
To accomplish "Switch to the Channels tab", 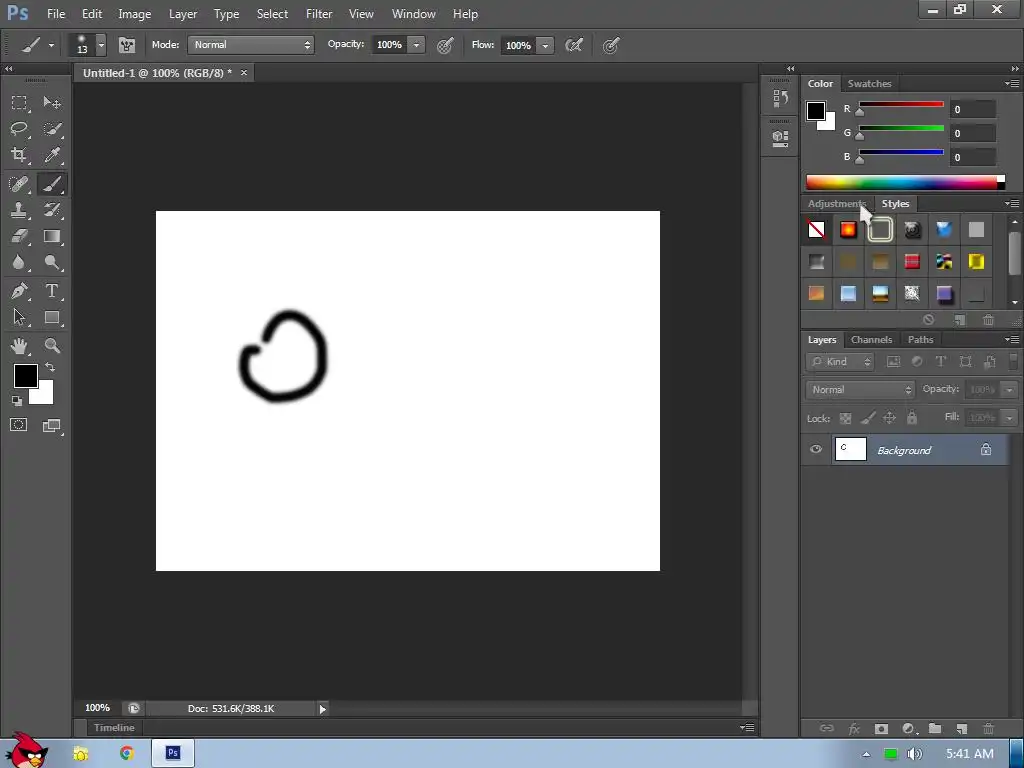I will [x=871, y=340].
